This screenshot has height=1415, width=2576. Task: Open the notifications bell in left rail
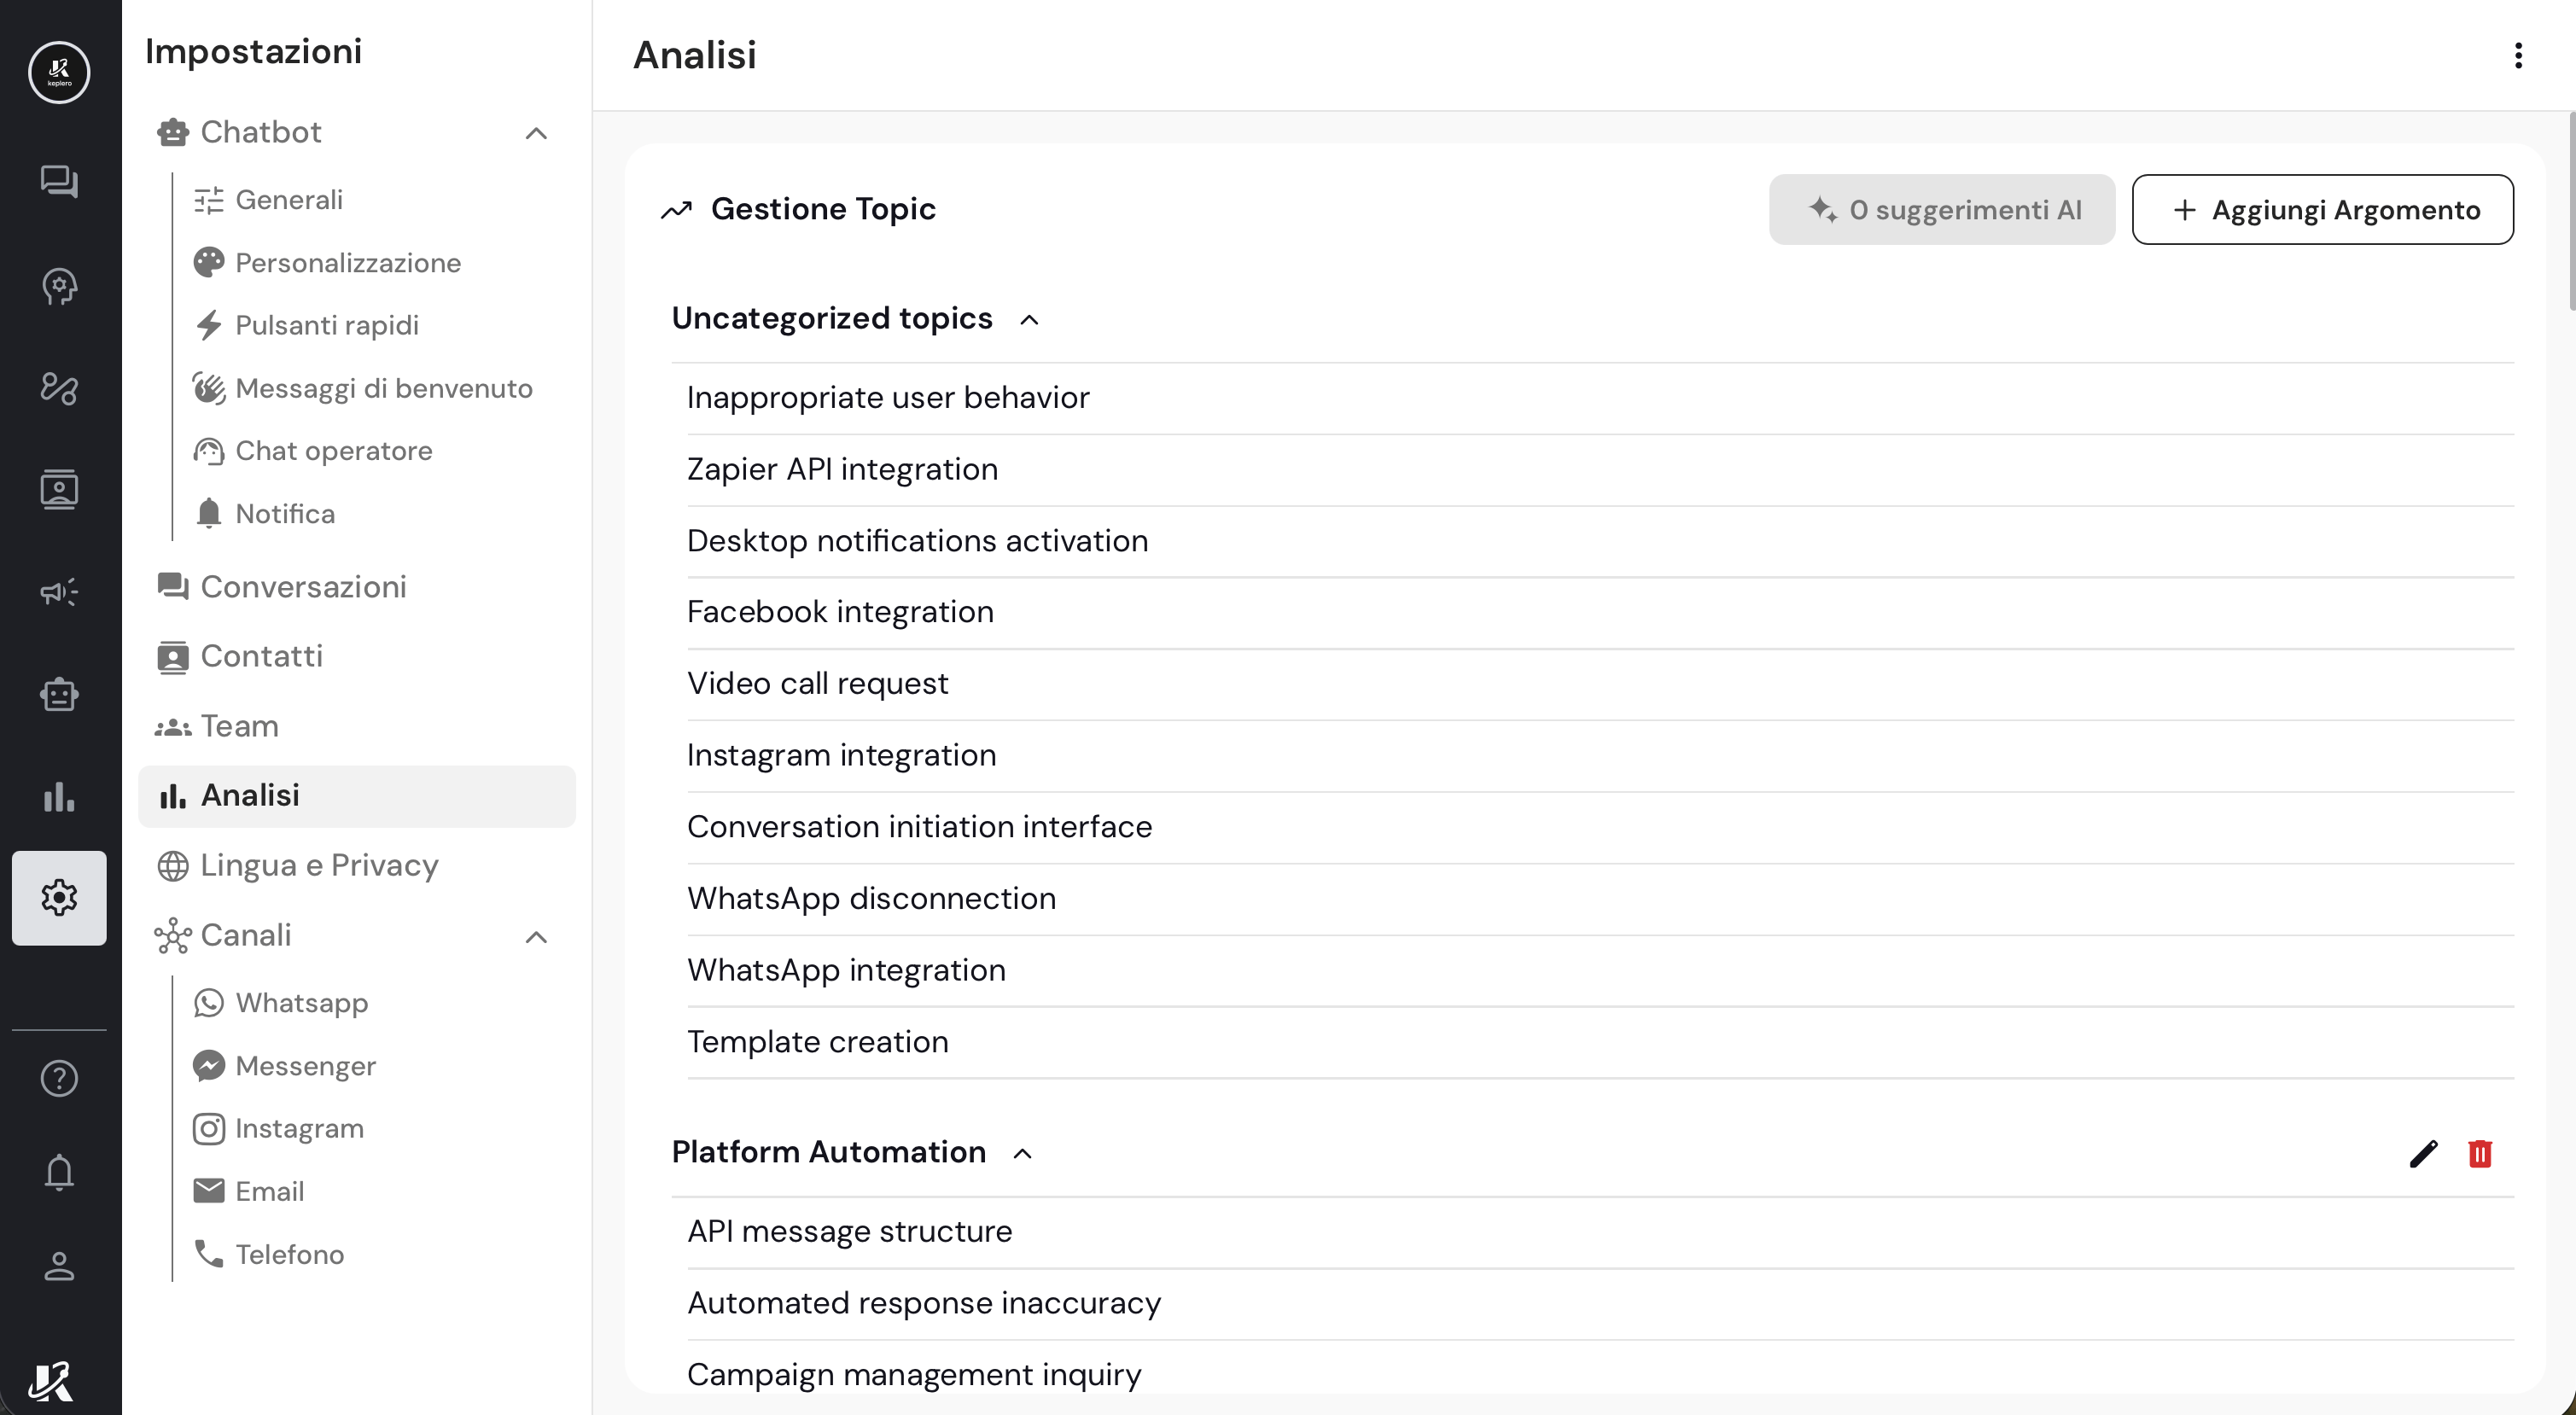pos(59,1172)
